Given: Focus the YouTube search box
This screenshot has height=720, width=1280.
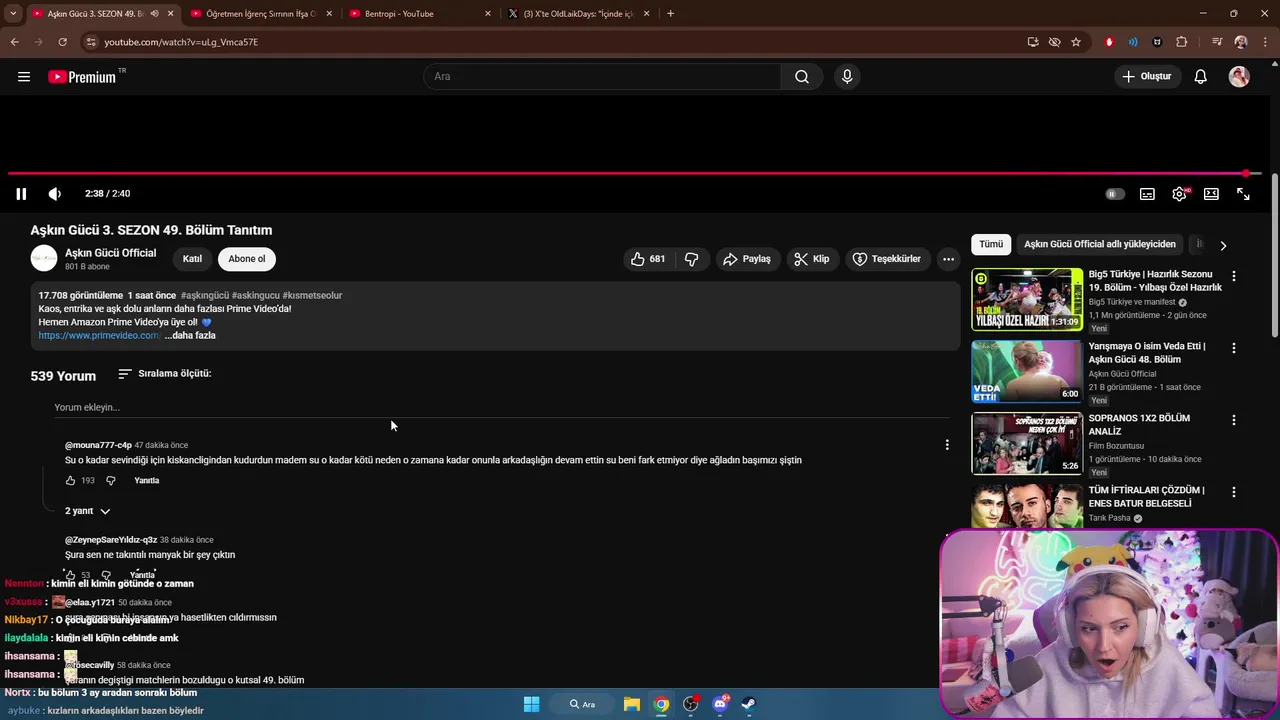Looking at the screenshot, I should pos(603,77).
